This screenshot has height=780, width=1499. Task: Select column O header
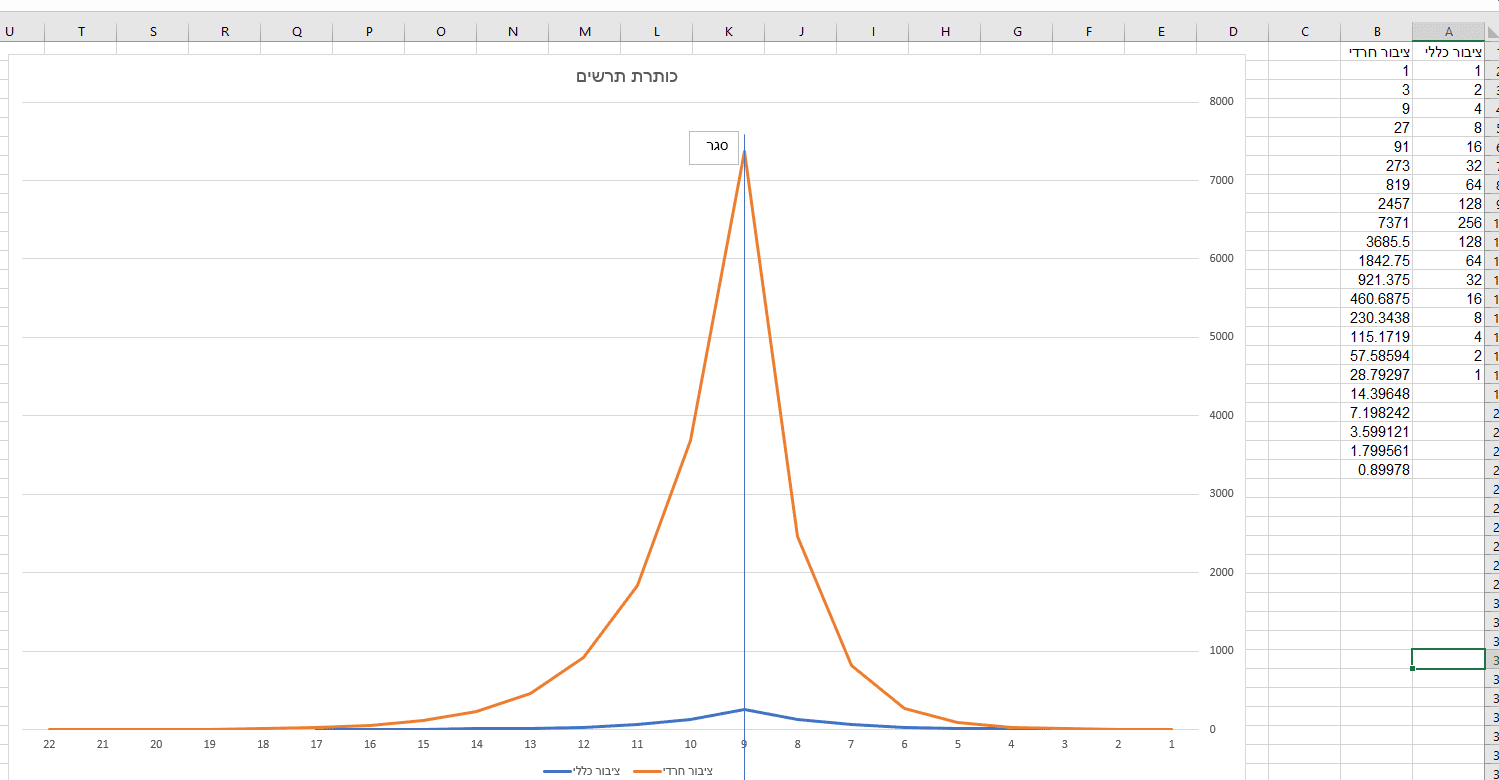(x=441, y=31)
